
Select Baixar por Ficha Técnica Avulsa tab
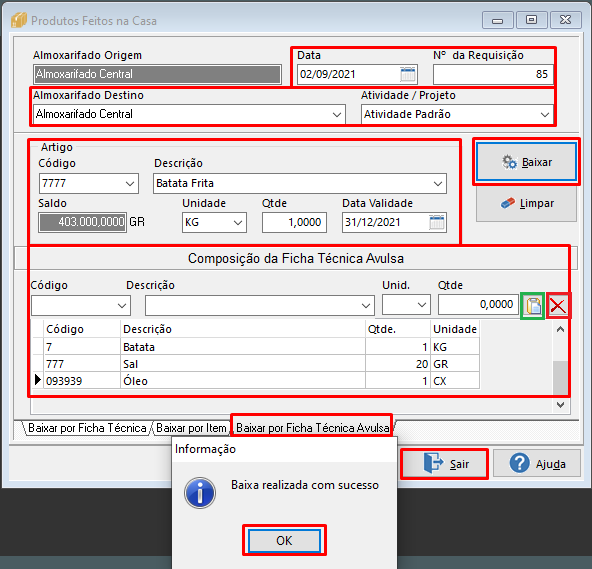click(313, 428)
